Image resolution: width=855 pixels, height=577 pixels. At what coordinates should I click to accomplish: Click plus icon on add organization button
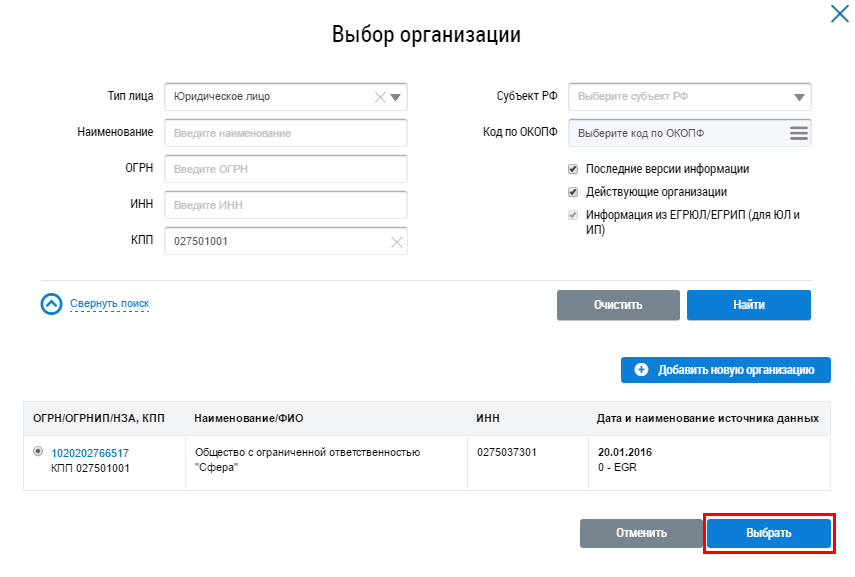coord(642,370)
